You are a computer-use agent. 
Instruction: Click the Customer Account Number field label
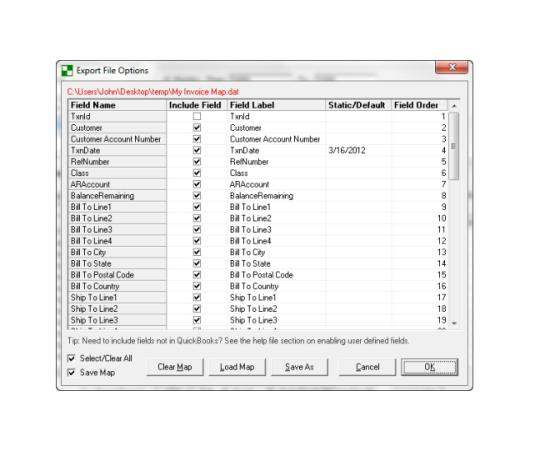[x=276, y=139]
